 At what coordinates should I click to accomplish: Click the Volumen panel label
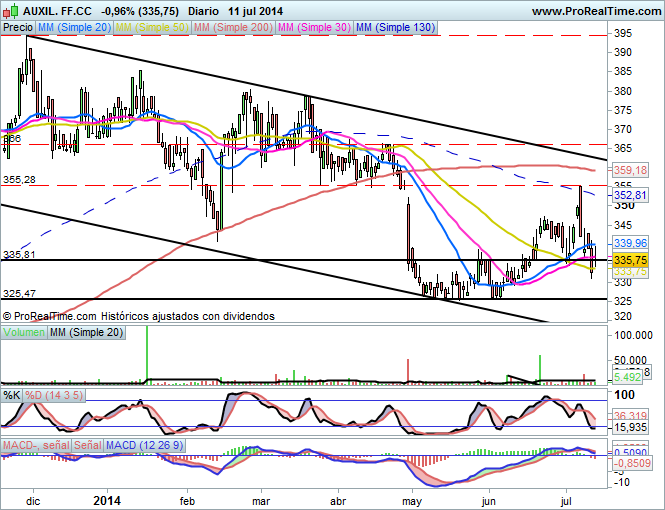point(23,331)
